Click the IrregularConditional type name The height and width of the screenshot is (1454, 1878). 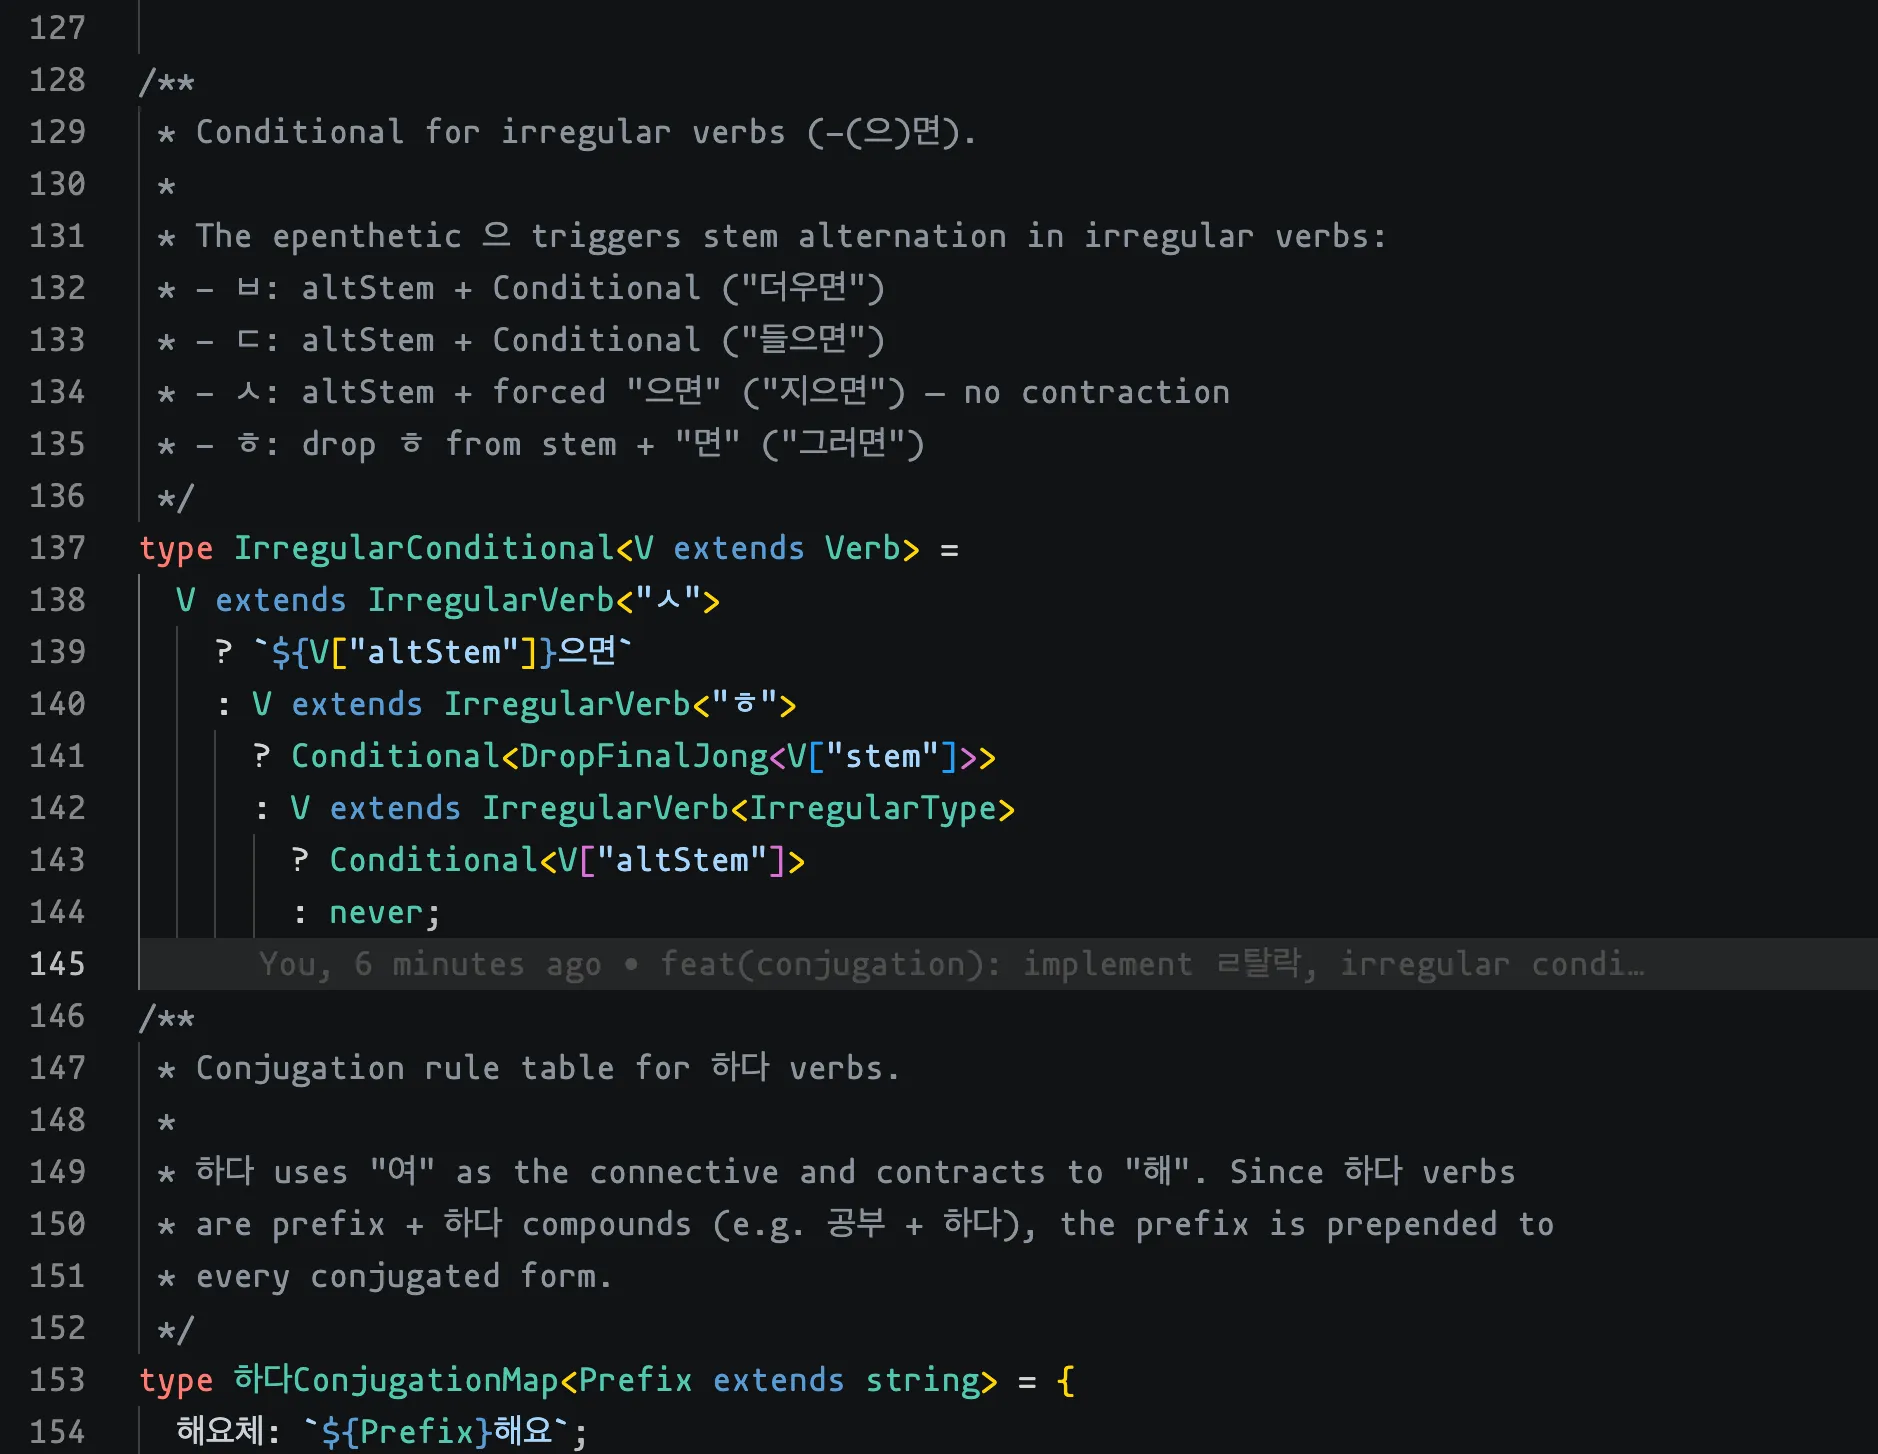pyautogui.click(x=423, y=548)
